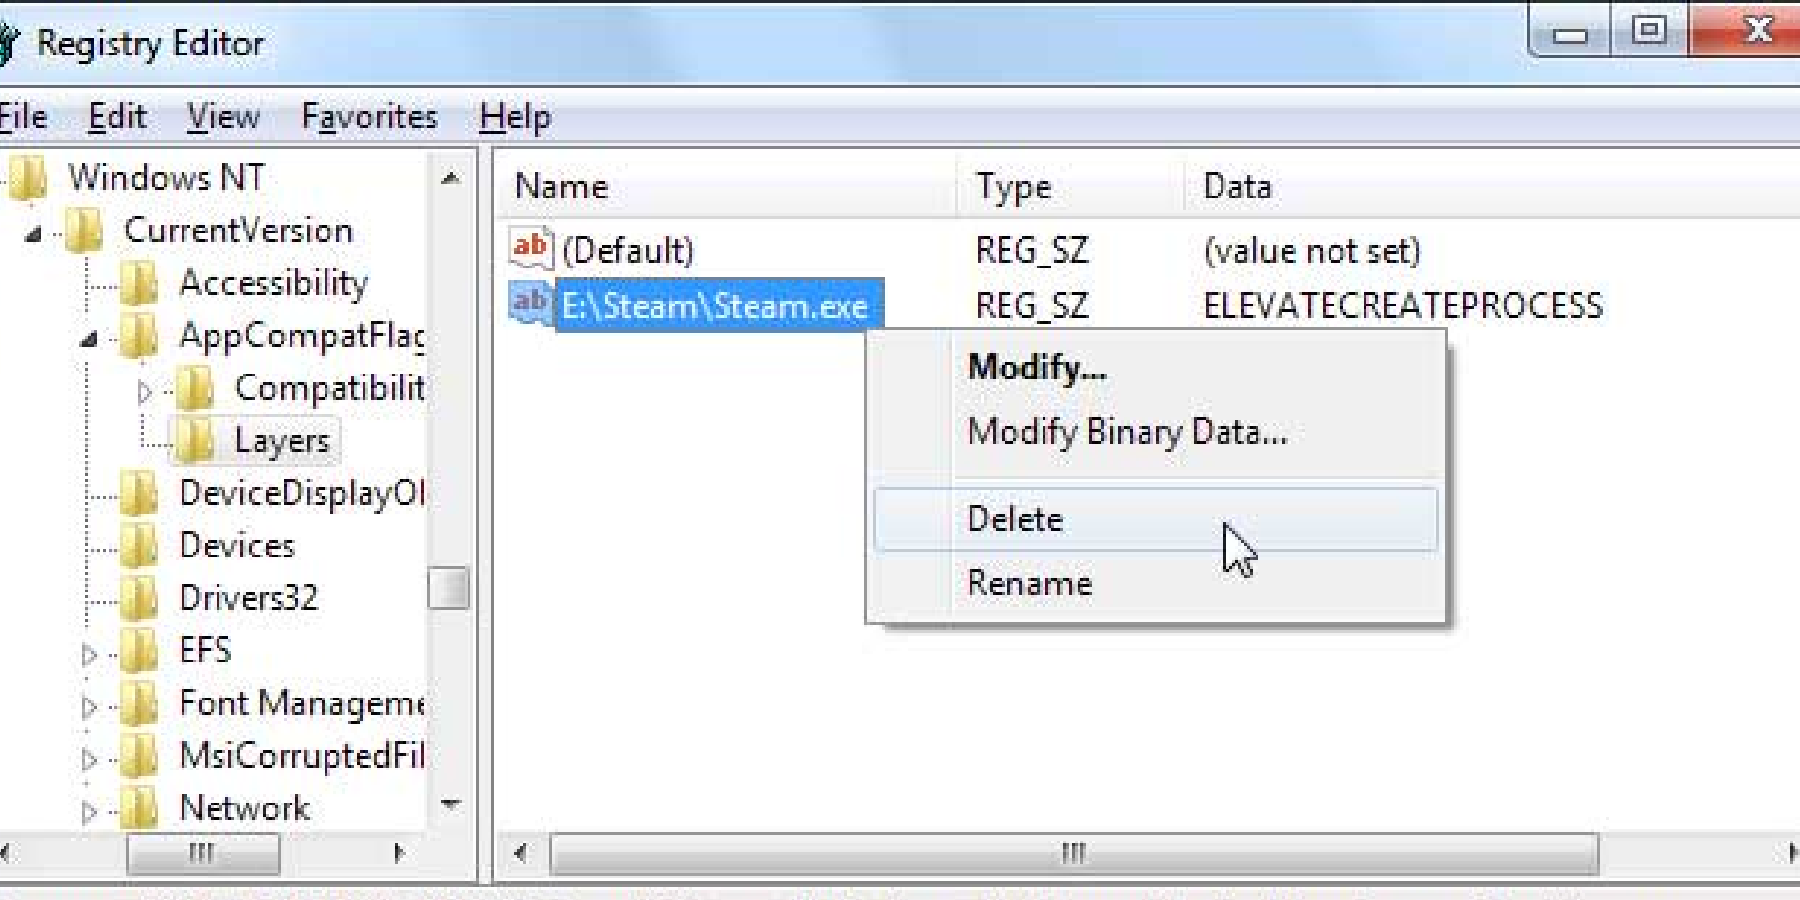The width and height of the screenshot is (1800, 900).
Task: Click the EFS folder icon
Action: pos(139,651)
